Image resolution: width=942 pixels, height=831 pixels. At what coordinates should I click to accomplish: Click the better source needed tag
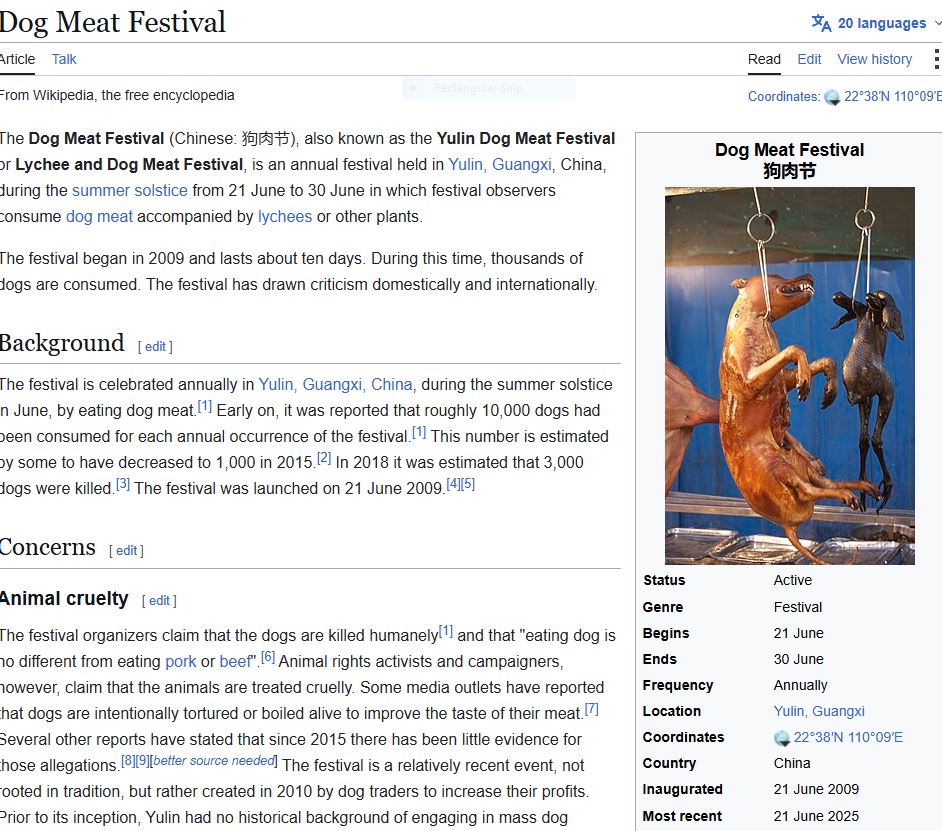214,760
